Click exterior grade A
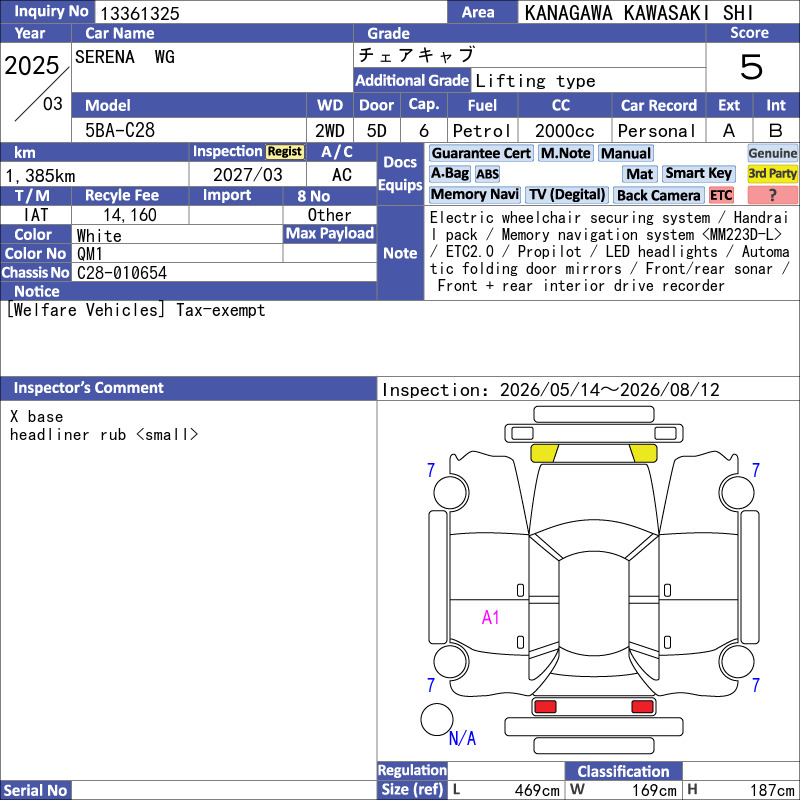This screenshot has width=800, height=800. pyautogui.click(x=729, y=131)
